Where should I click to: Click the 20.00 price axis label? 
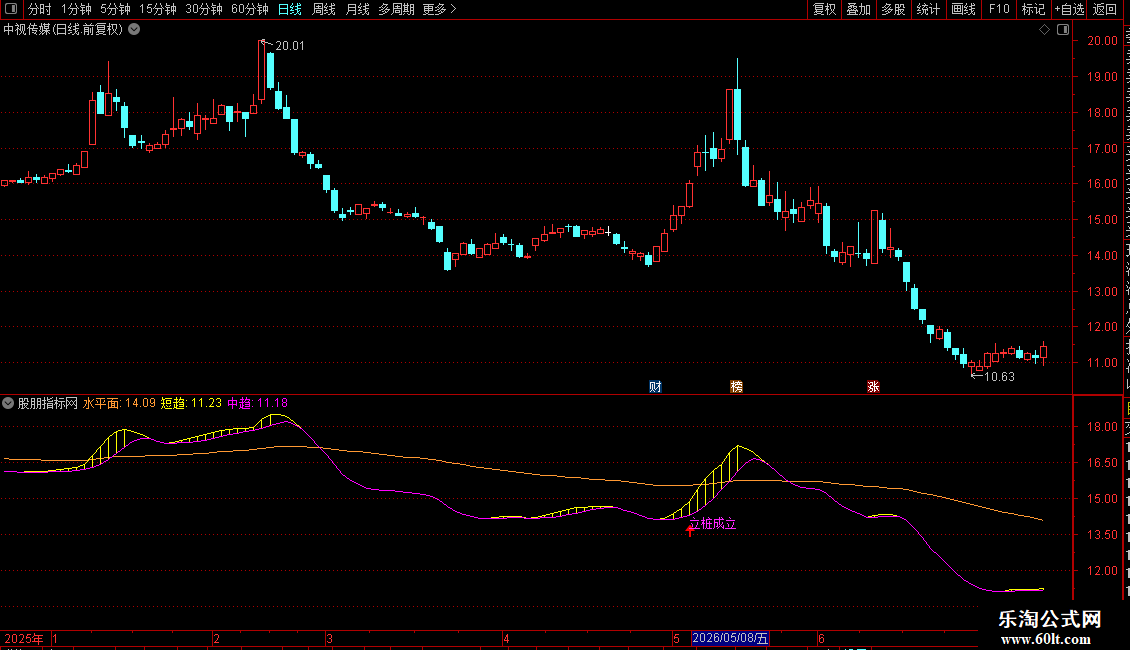click(x=1103, y=41)
